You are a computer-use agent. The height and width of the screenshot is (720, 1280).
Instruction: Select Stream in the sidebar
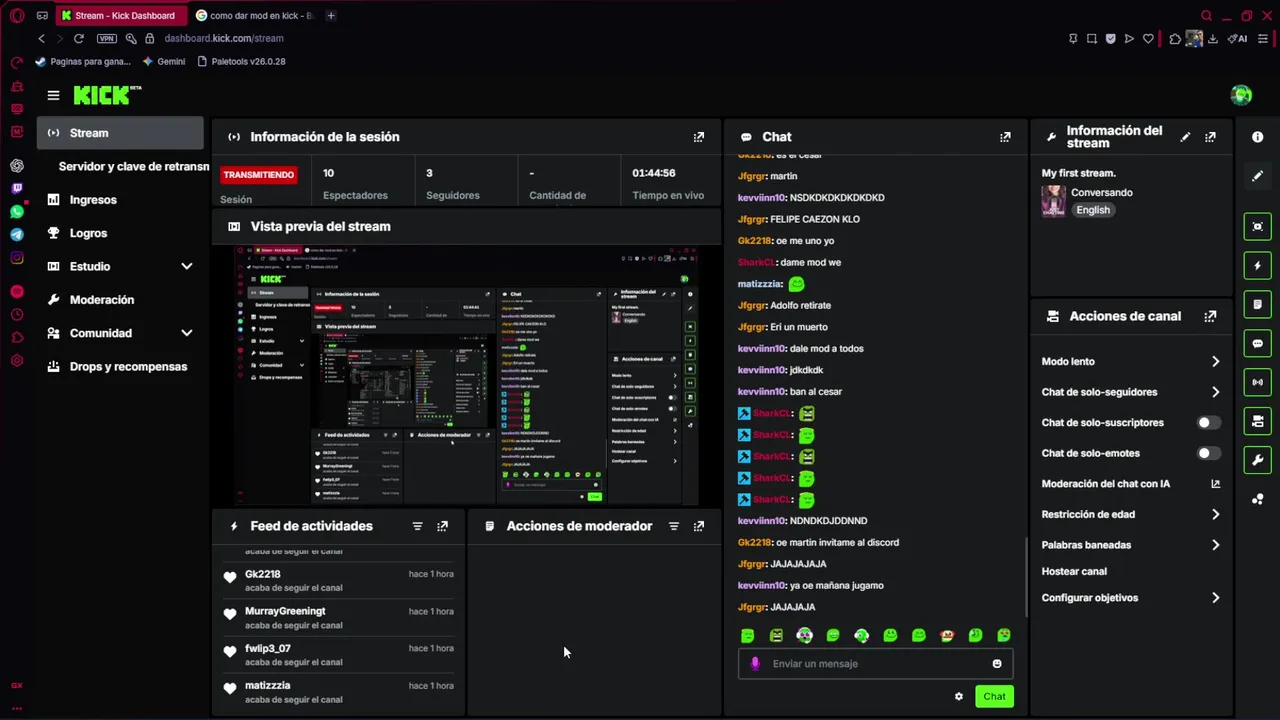coord(120,133)
